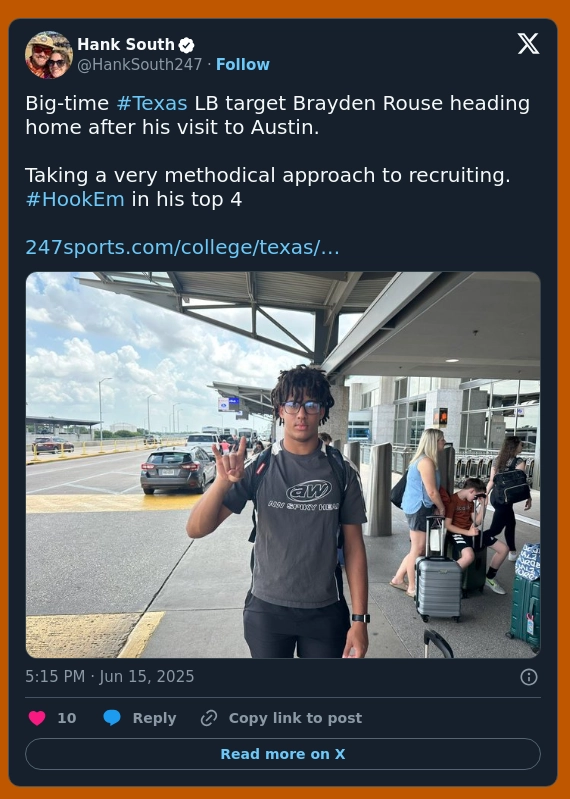Open Hank South's profile avatar
The image size is (570, 799).
(49, 55)
